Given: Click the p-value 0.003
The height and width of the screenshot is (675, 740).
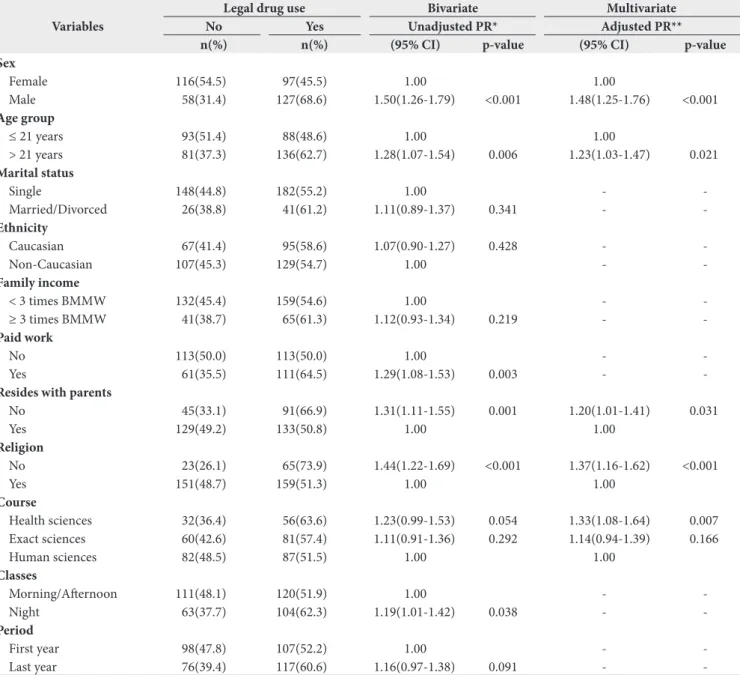Looking at the screenshot, I should pyautogui.click(x=503, y=374).
